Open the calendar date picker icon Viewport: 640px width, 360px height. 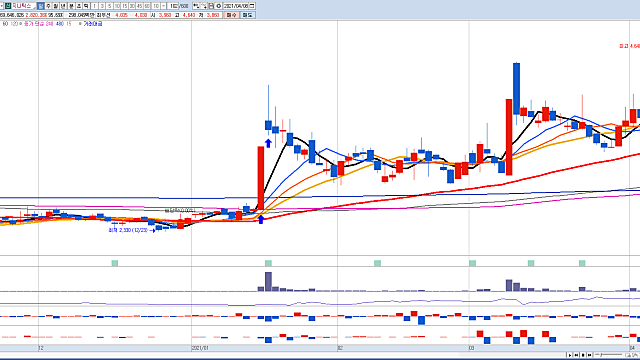[252, 6]
